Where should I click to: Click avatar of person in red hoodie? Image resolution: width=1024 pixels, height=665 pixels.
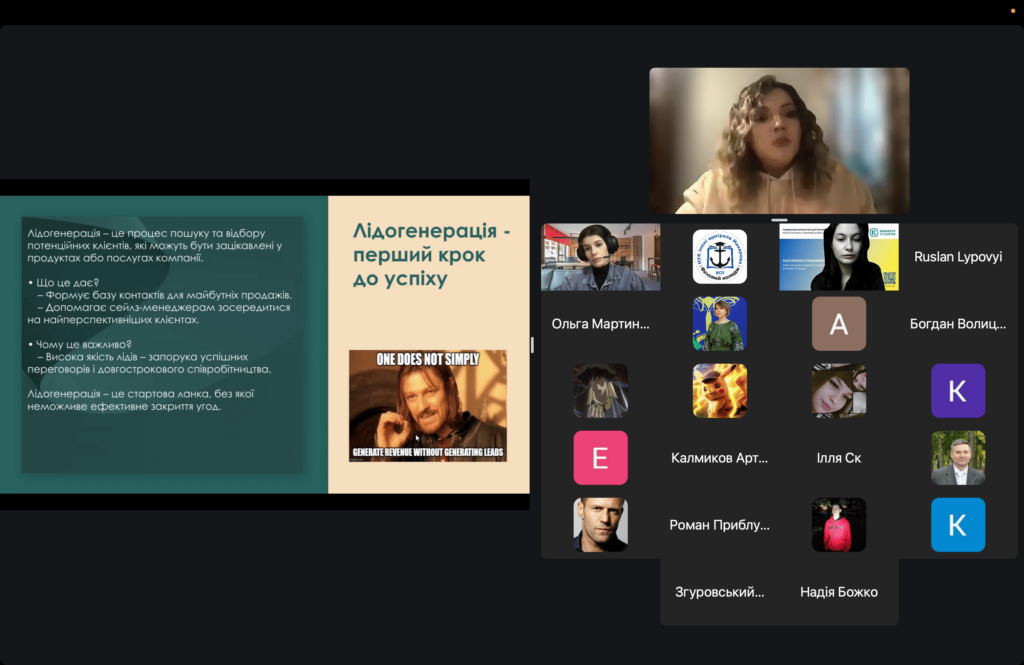(x=839, y=525)
